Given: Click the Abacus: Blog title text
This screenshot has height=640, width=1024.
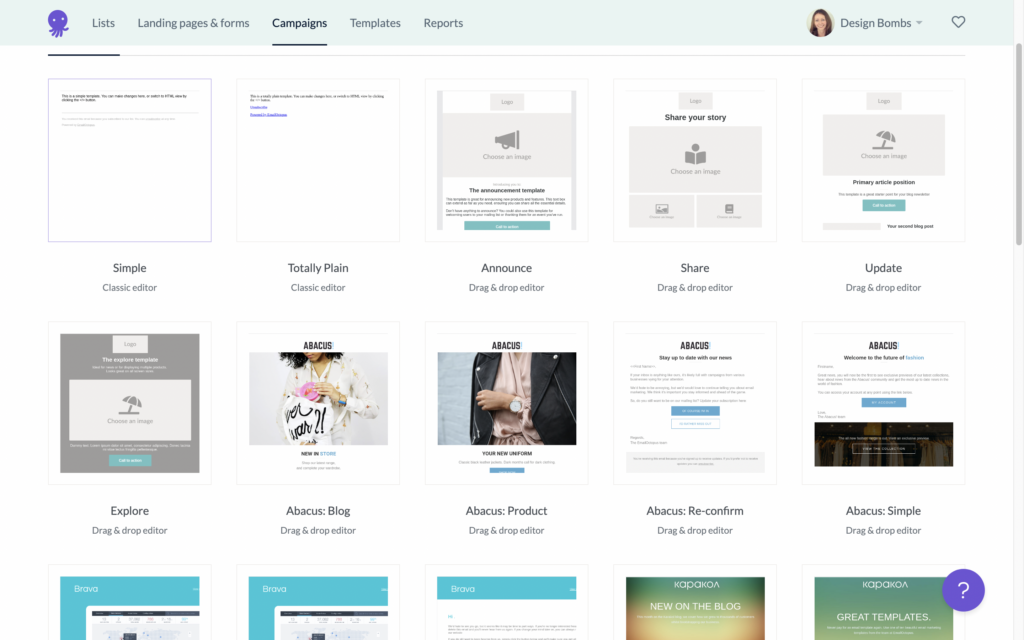Looking at the screenshot, I should [x=318, y=511].
